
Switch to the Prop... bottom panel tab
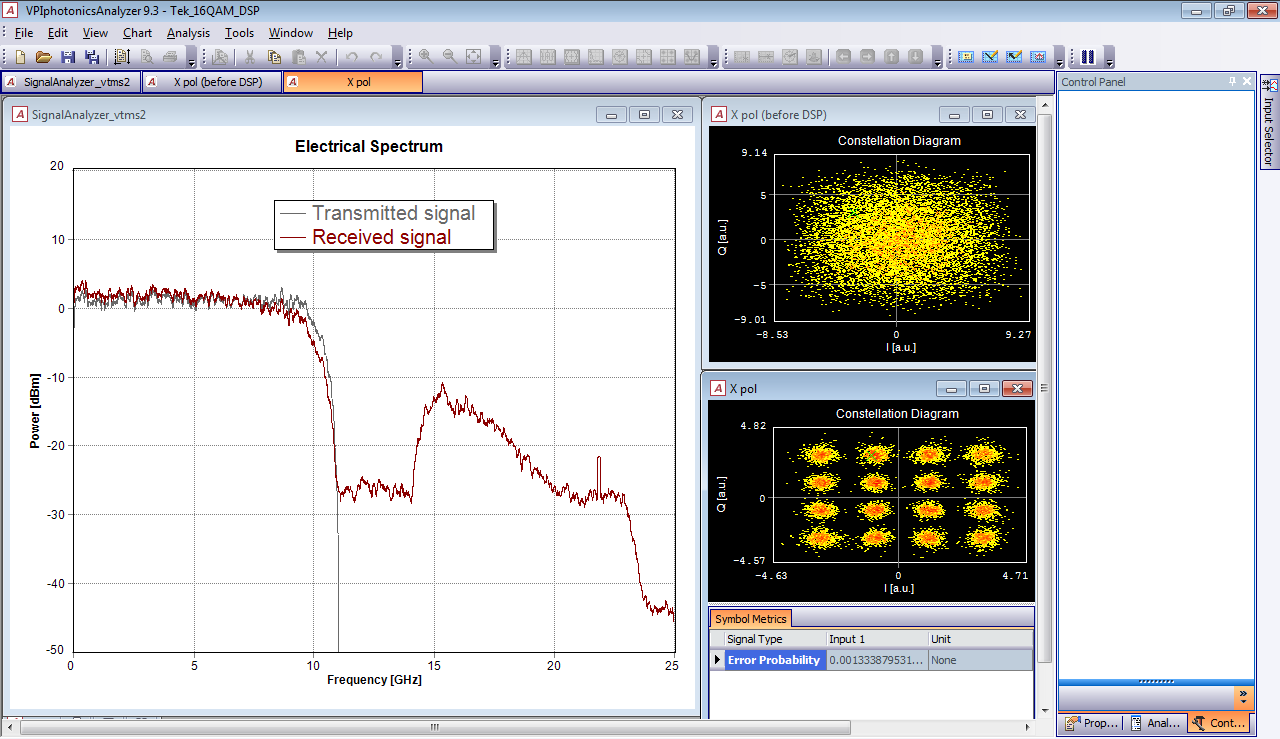click(x=1092, y=723)
